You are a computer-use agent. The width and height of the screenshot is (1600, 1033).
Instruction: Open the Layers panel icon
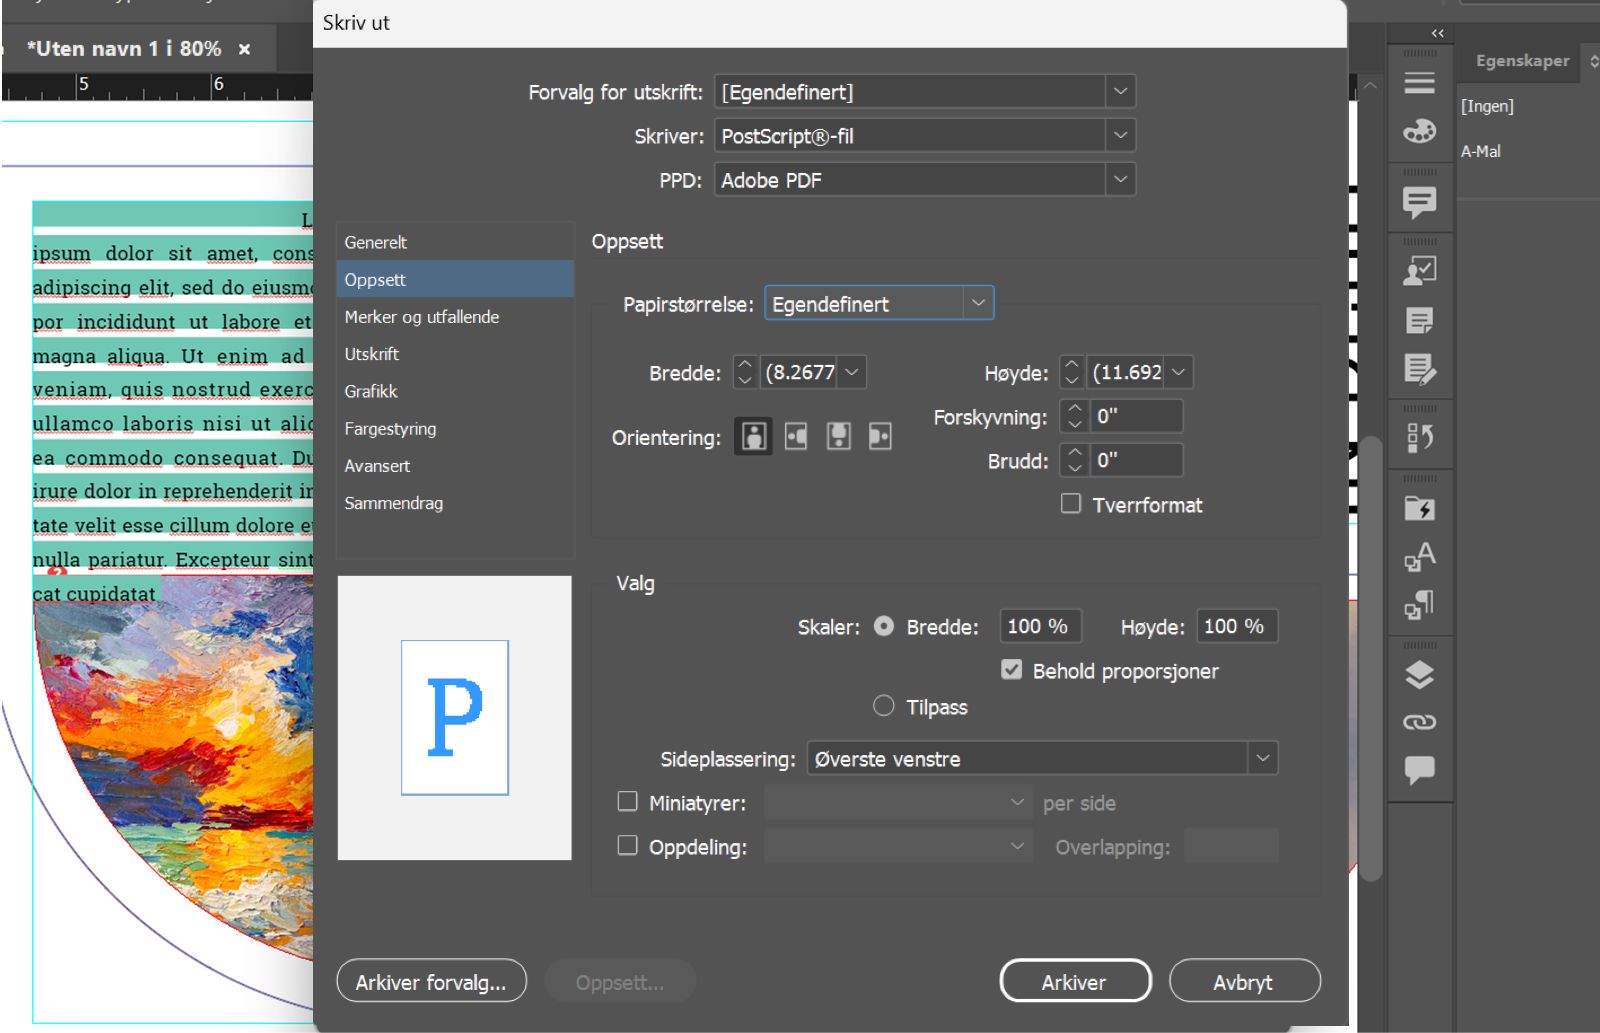click(x=1419, y=675)
